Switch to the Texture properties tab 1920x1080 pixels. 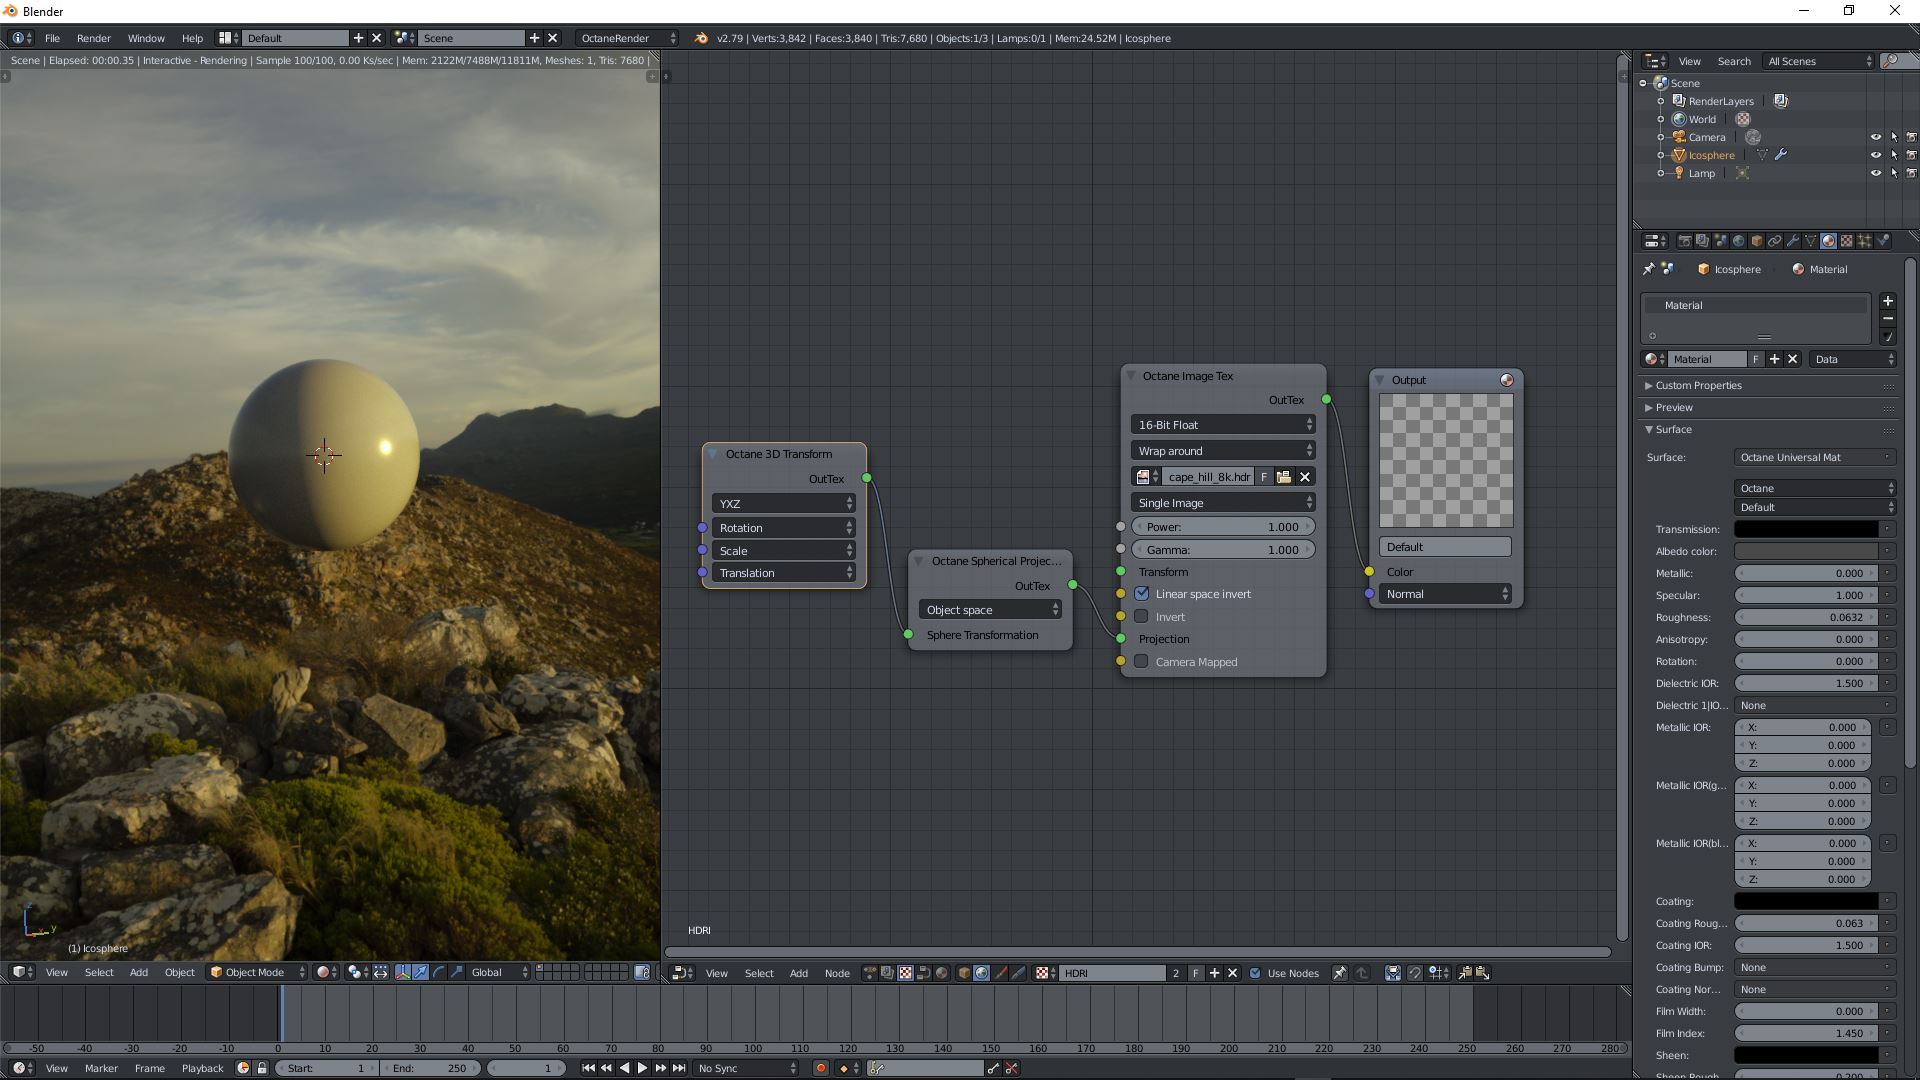coord(1846,241)
